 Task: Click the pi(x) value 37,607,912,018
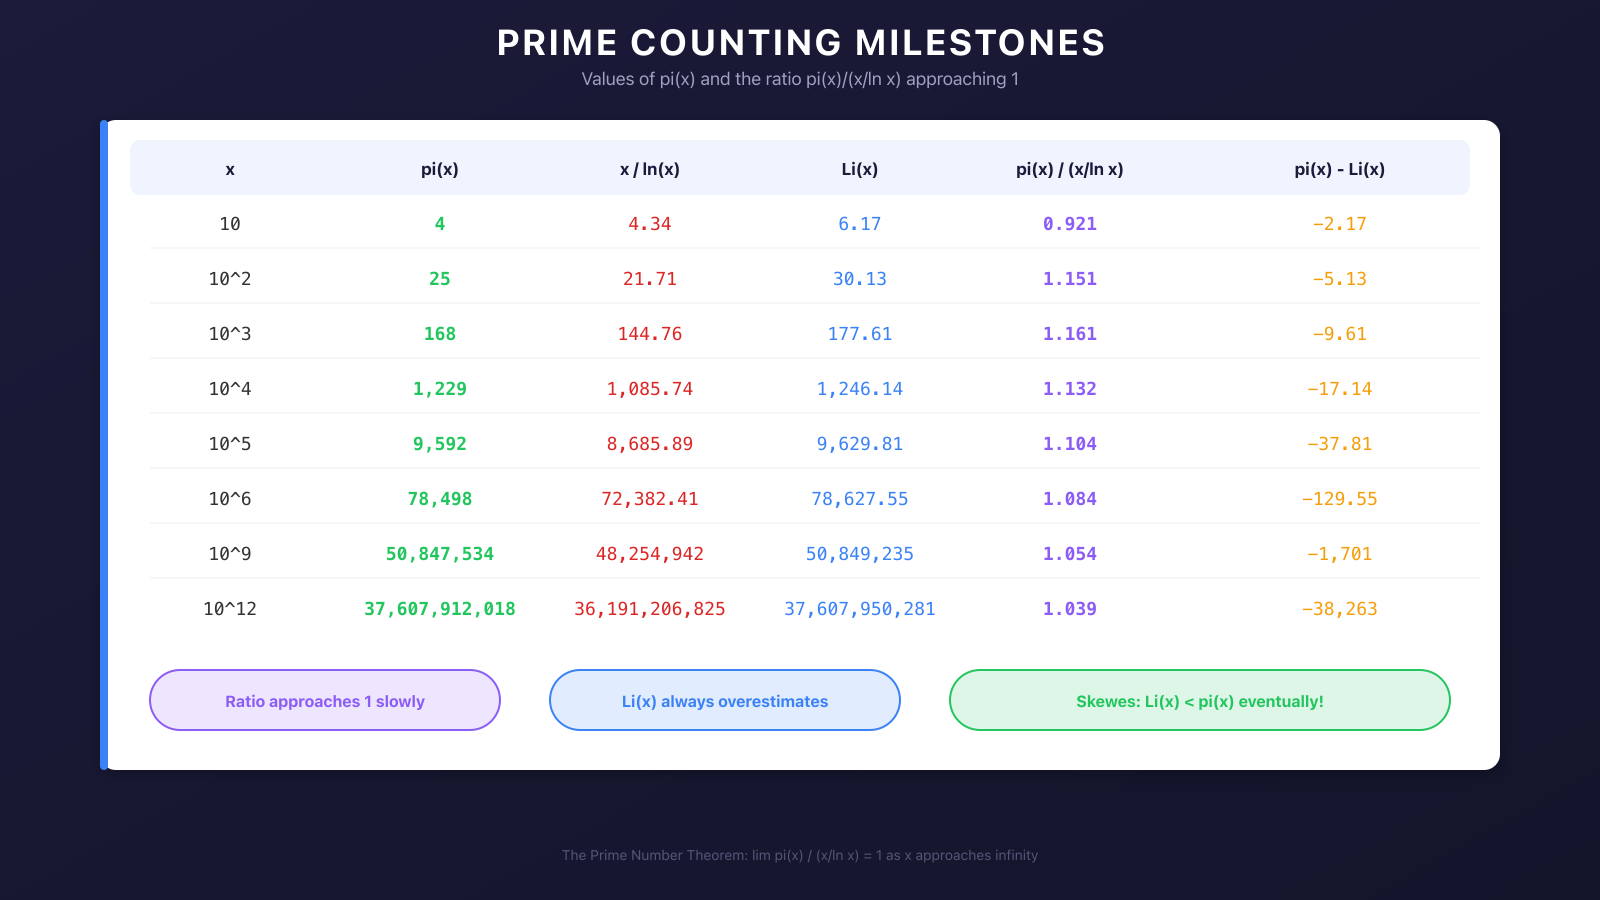[440, 609]
